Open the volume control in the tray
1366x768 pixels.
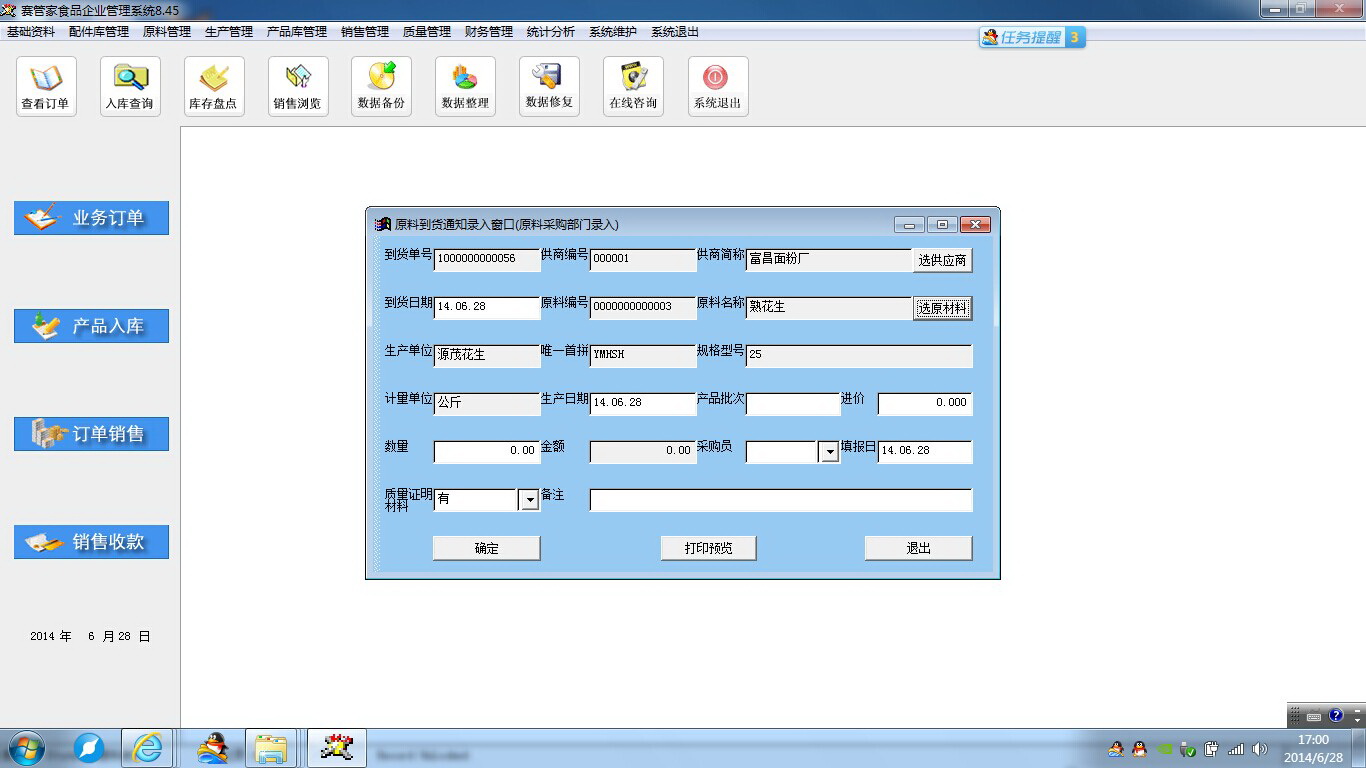[1260, 749]
